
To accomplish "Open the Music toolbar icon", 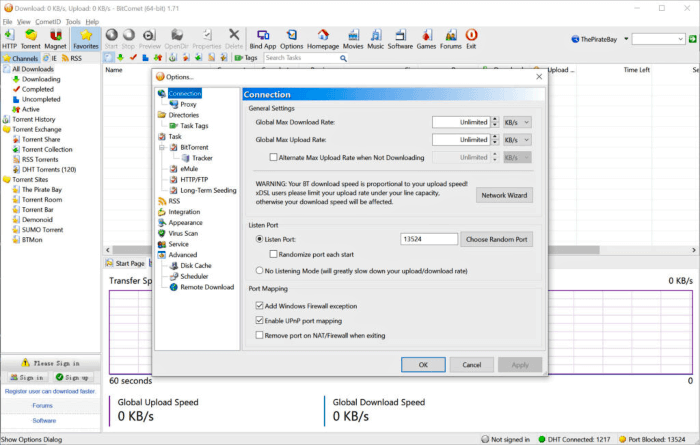I will coord(375,39).
